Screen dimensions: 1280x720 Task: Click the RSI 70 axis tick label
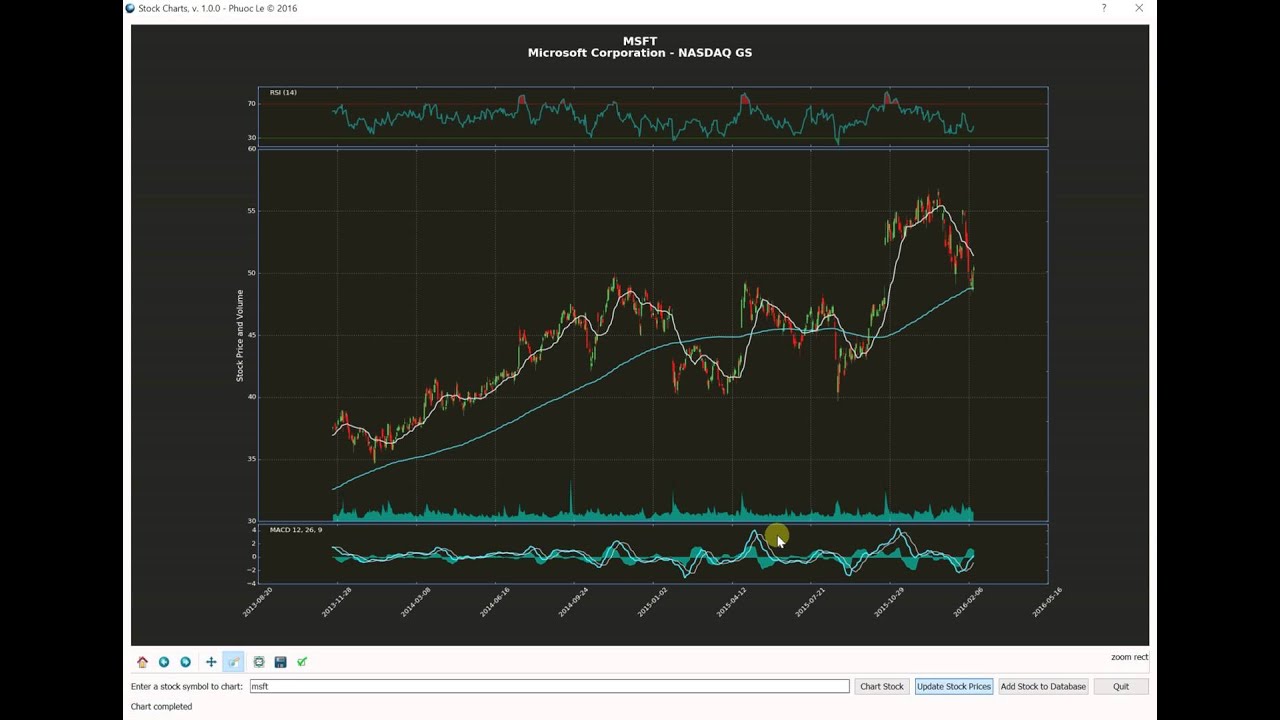pyautogui.click(x=252, y=103)
